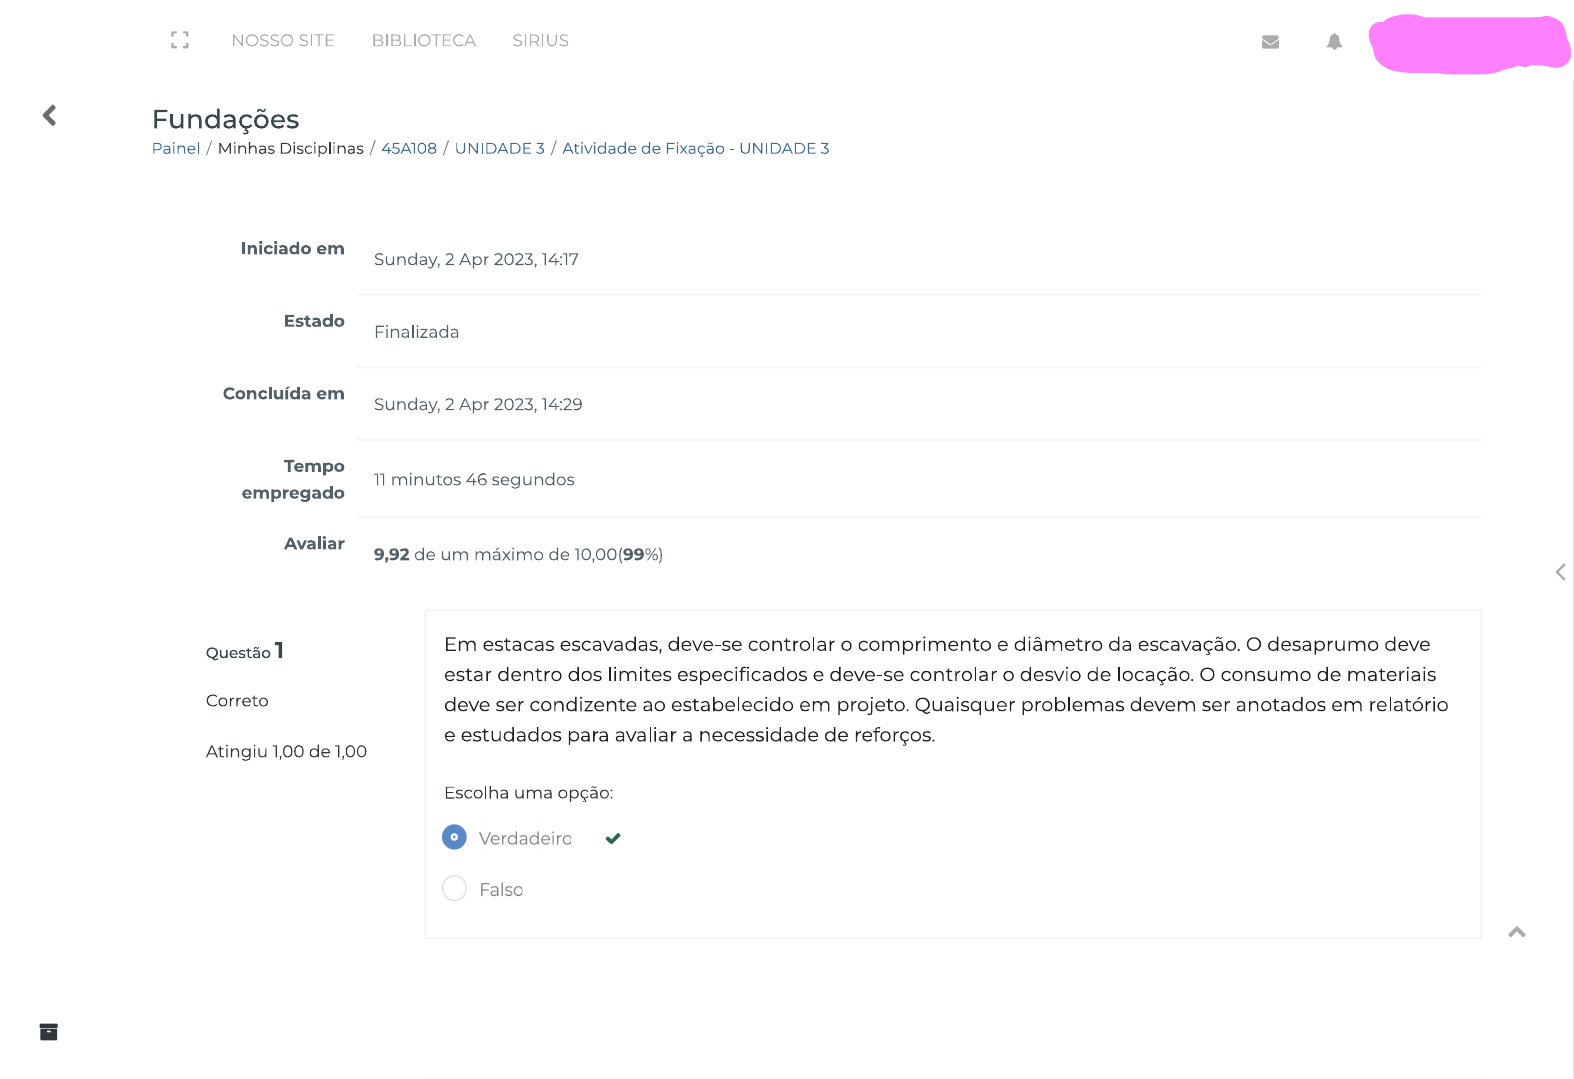1574x1079 pixels.
Task: Click the Questão 1 label
Action: pos(245,651)
